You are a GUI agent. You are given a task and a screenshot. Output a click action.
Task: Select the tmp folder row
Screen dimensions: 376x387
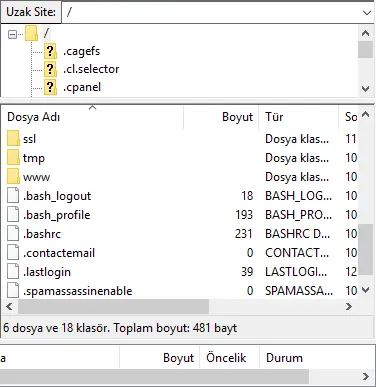(x=180, y=158)
